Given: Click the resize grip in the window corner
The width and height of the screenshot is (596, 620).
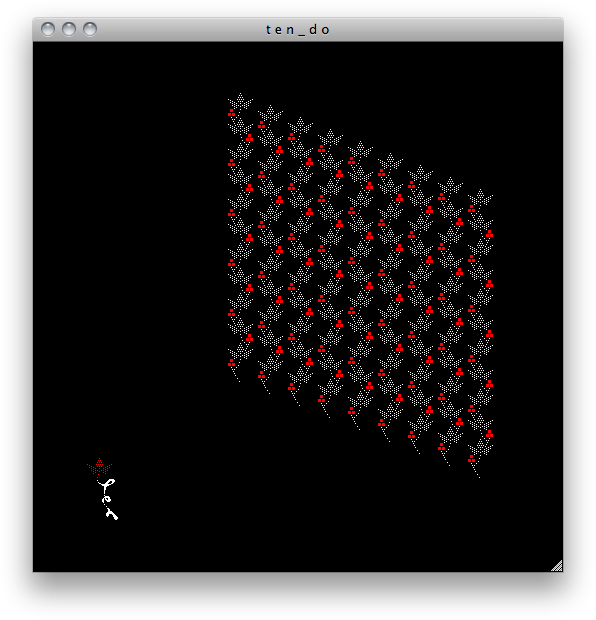Looking at the screenshot, I should pos(557,566).
